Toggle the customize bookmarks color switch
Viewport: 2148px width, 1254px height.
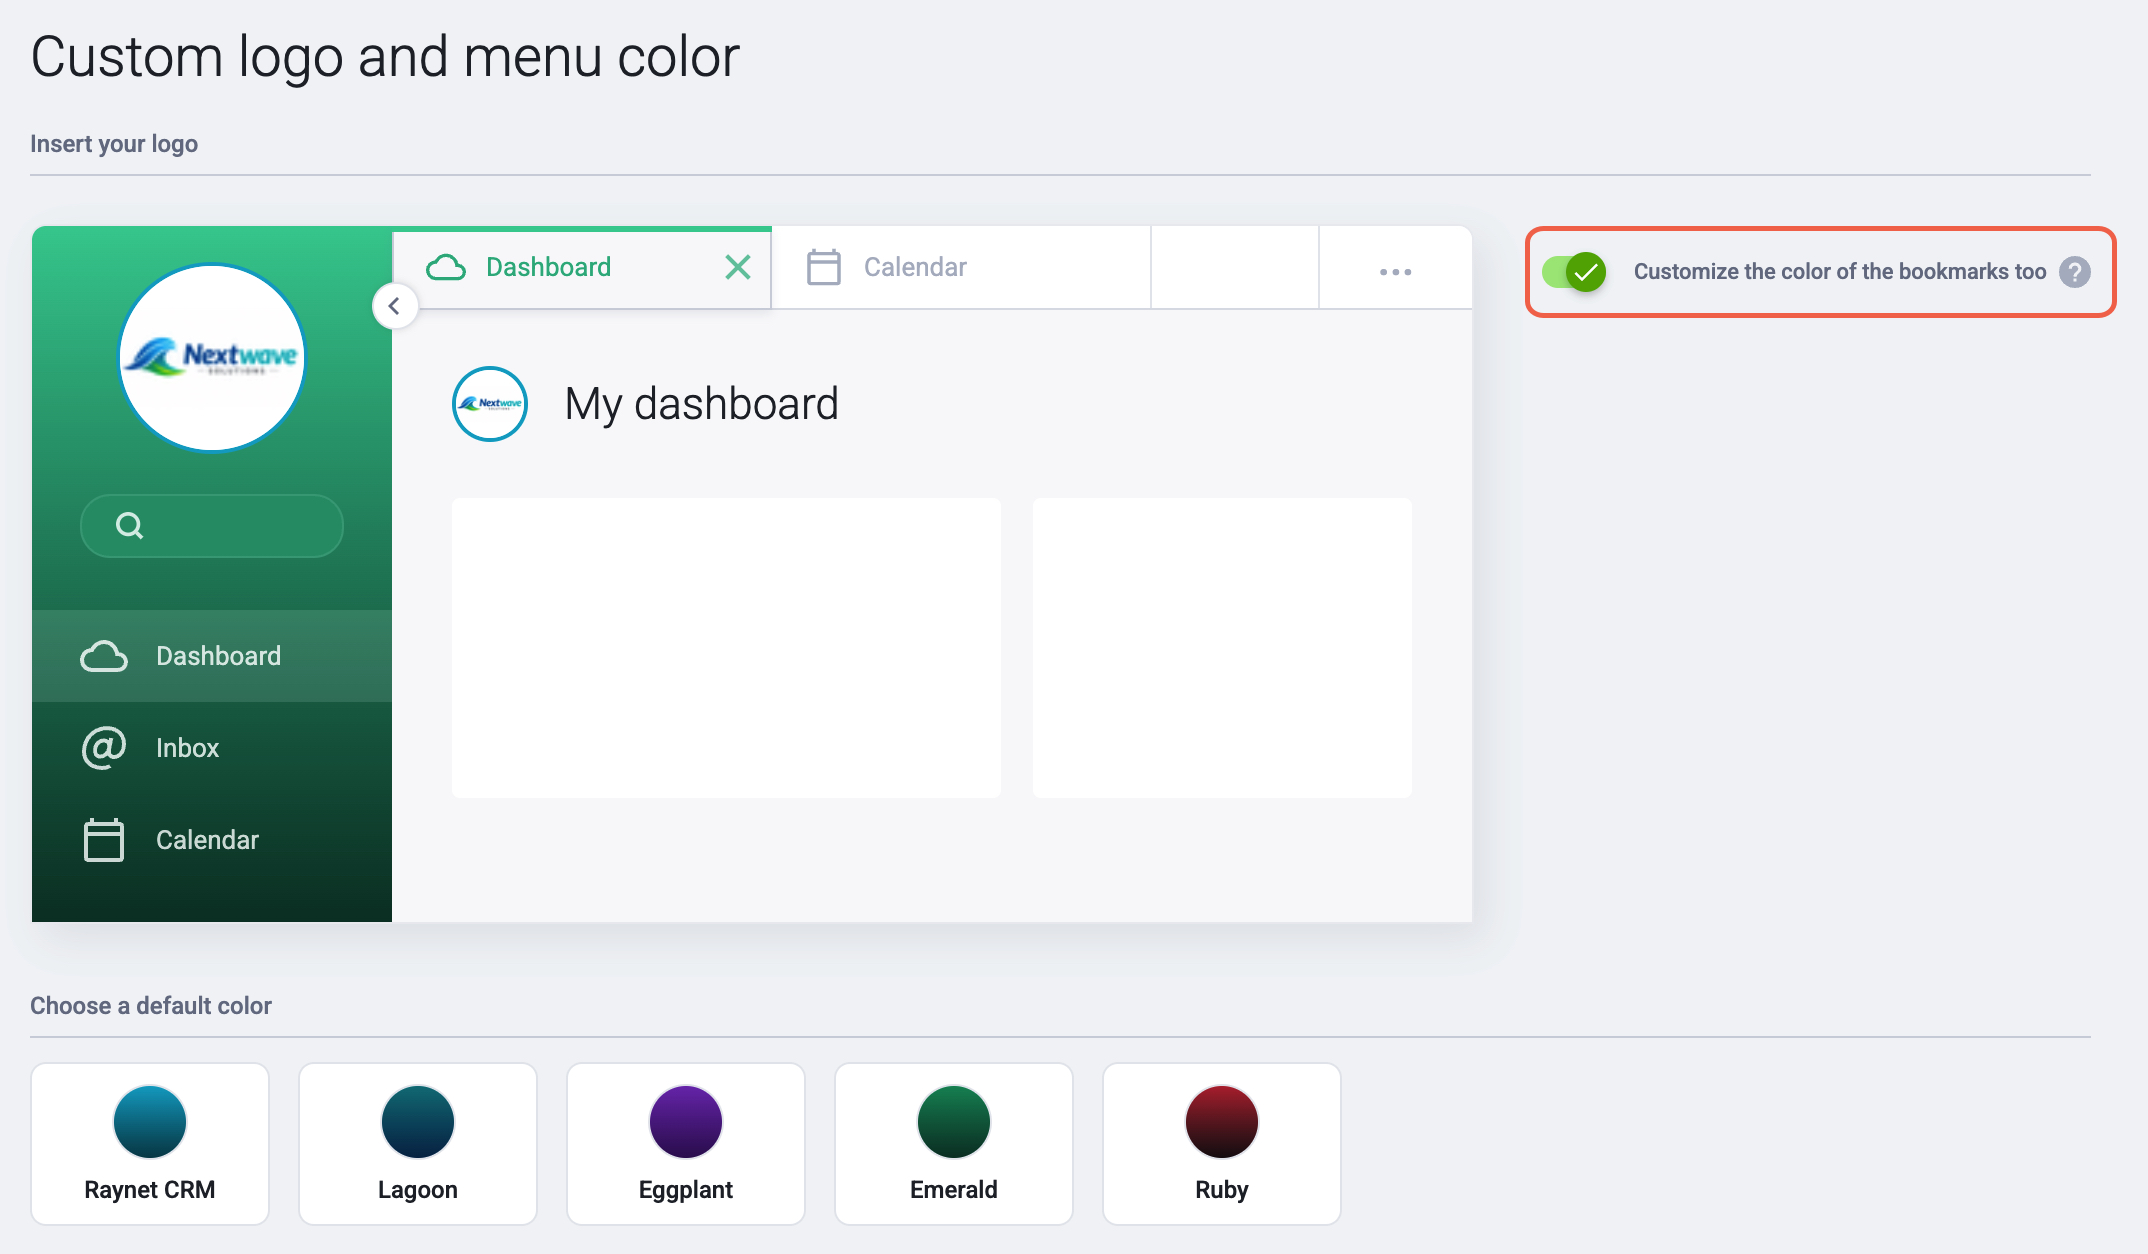[x=1574, y=272]
